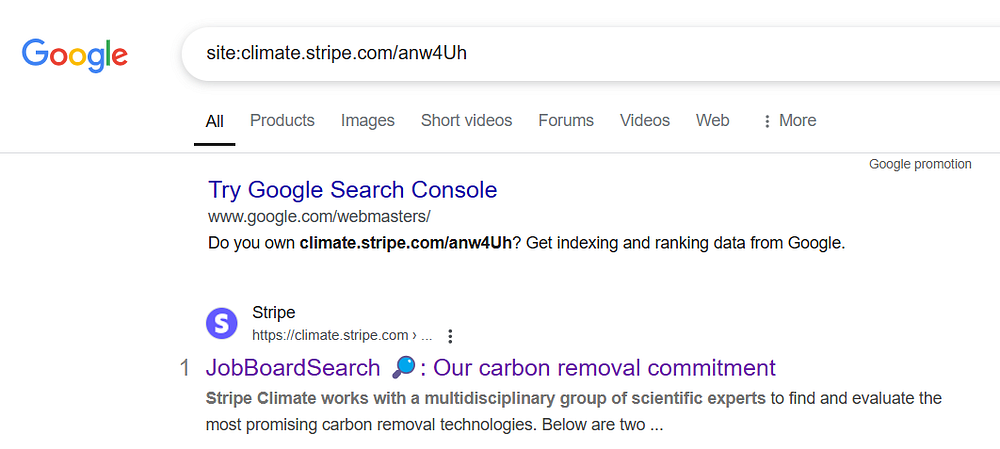Click the www.google.com/webmasters/ URL
This screenshot has width=1000, height=449.
click(x=319, y=216)
